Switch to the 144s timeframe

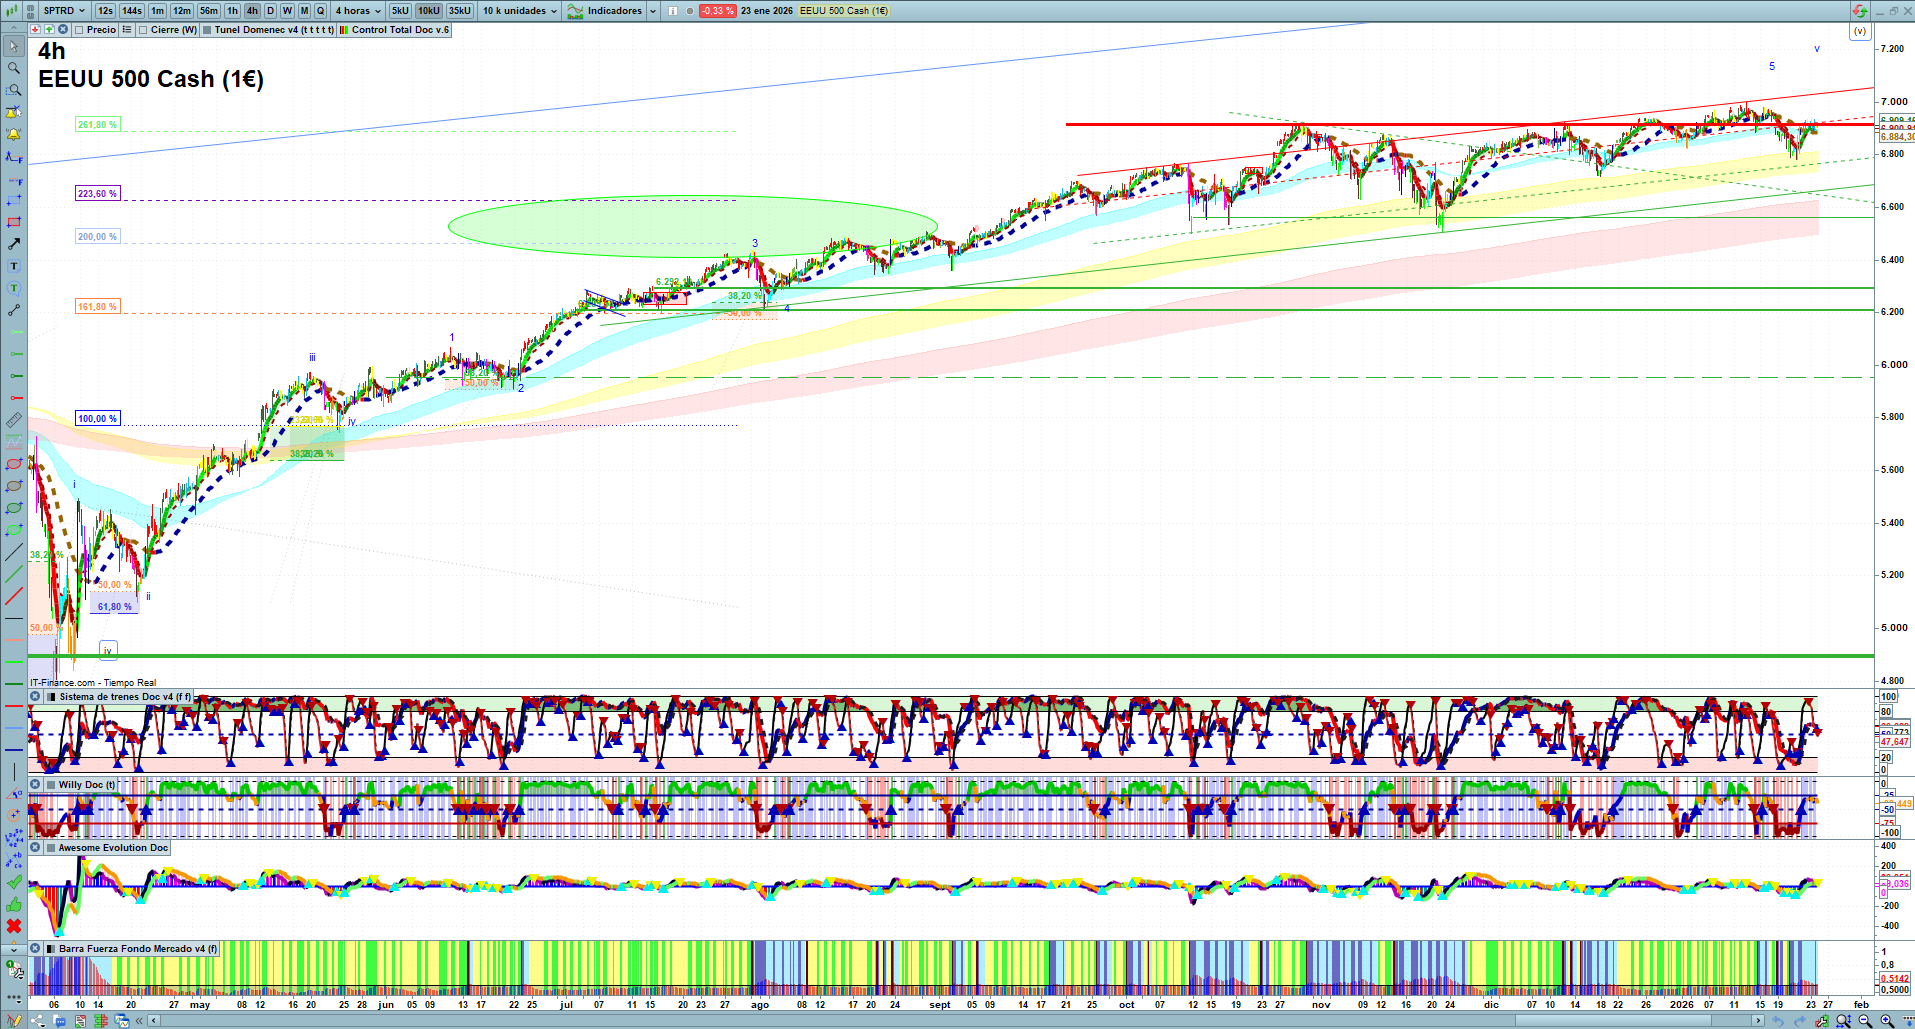[132, 11]
